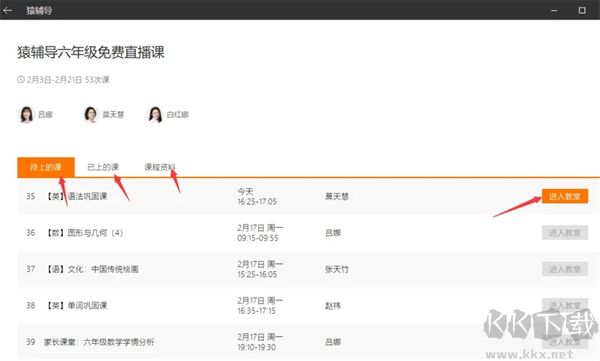
Task: Click teacher 吕娜 in lesson 39 row
Action: point(333,342)
